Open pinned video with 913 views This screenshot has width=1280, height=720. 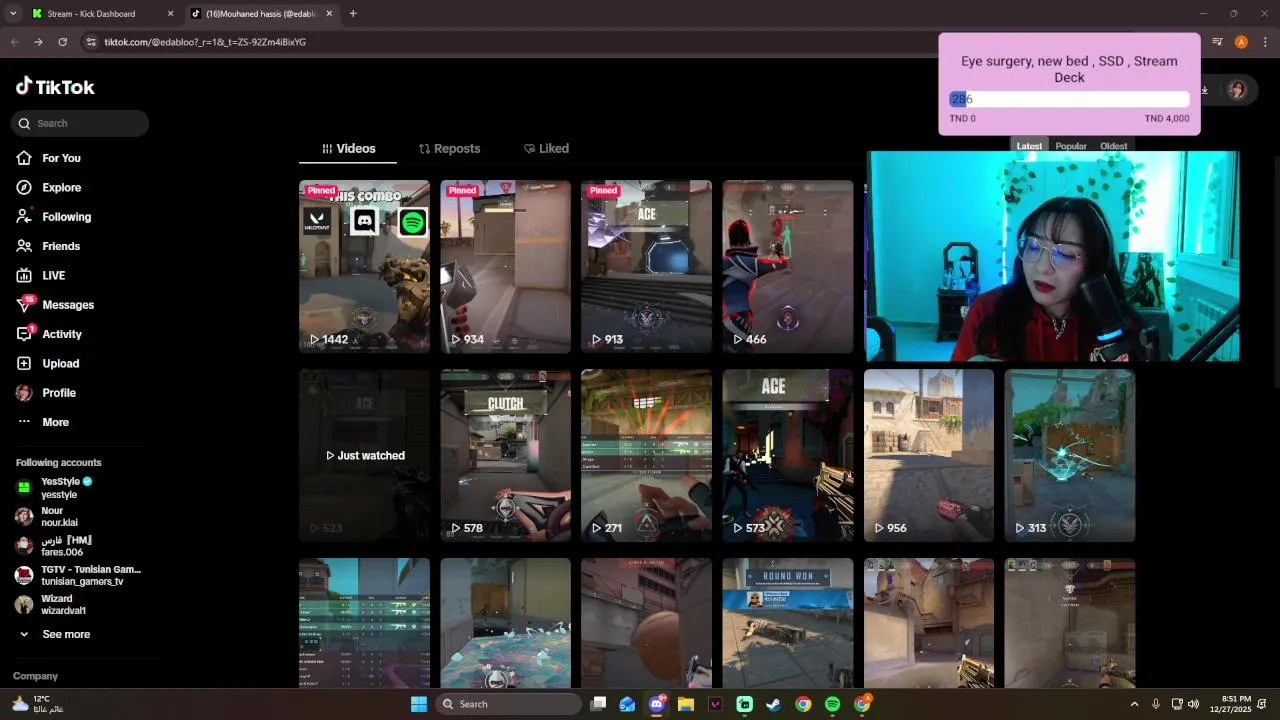[646, 266]
